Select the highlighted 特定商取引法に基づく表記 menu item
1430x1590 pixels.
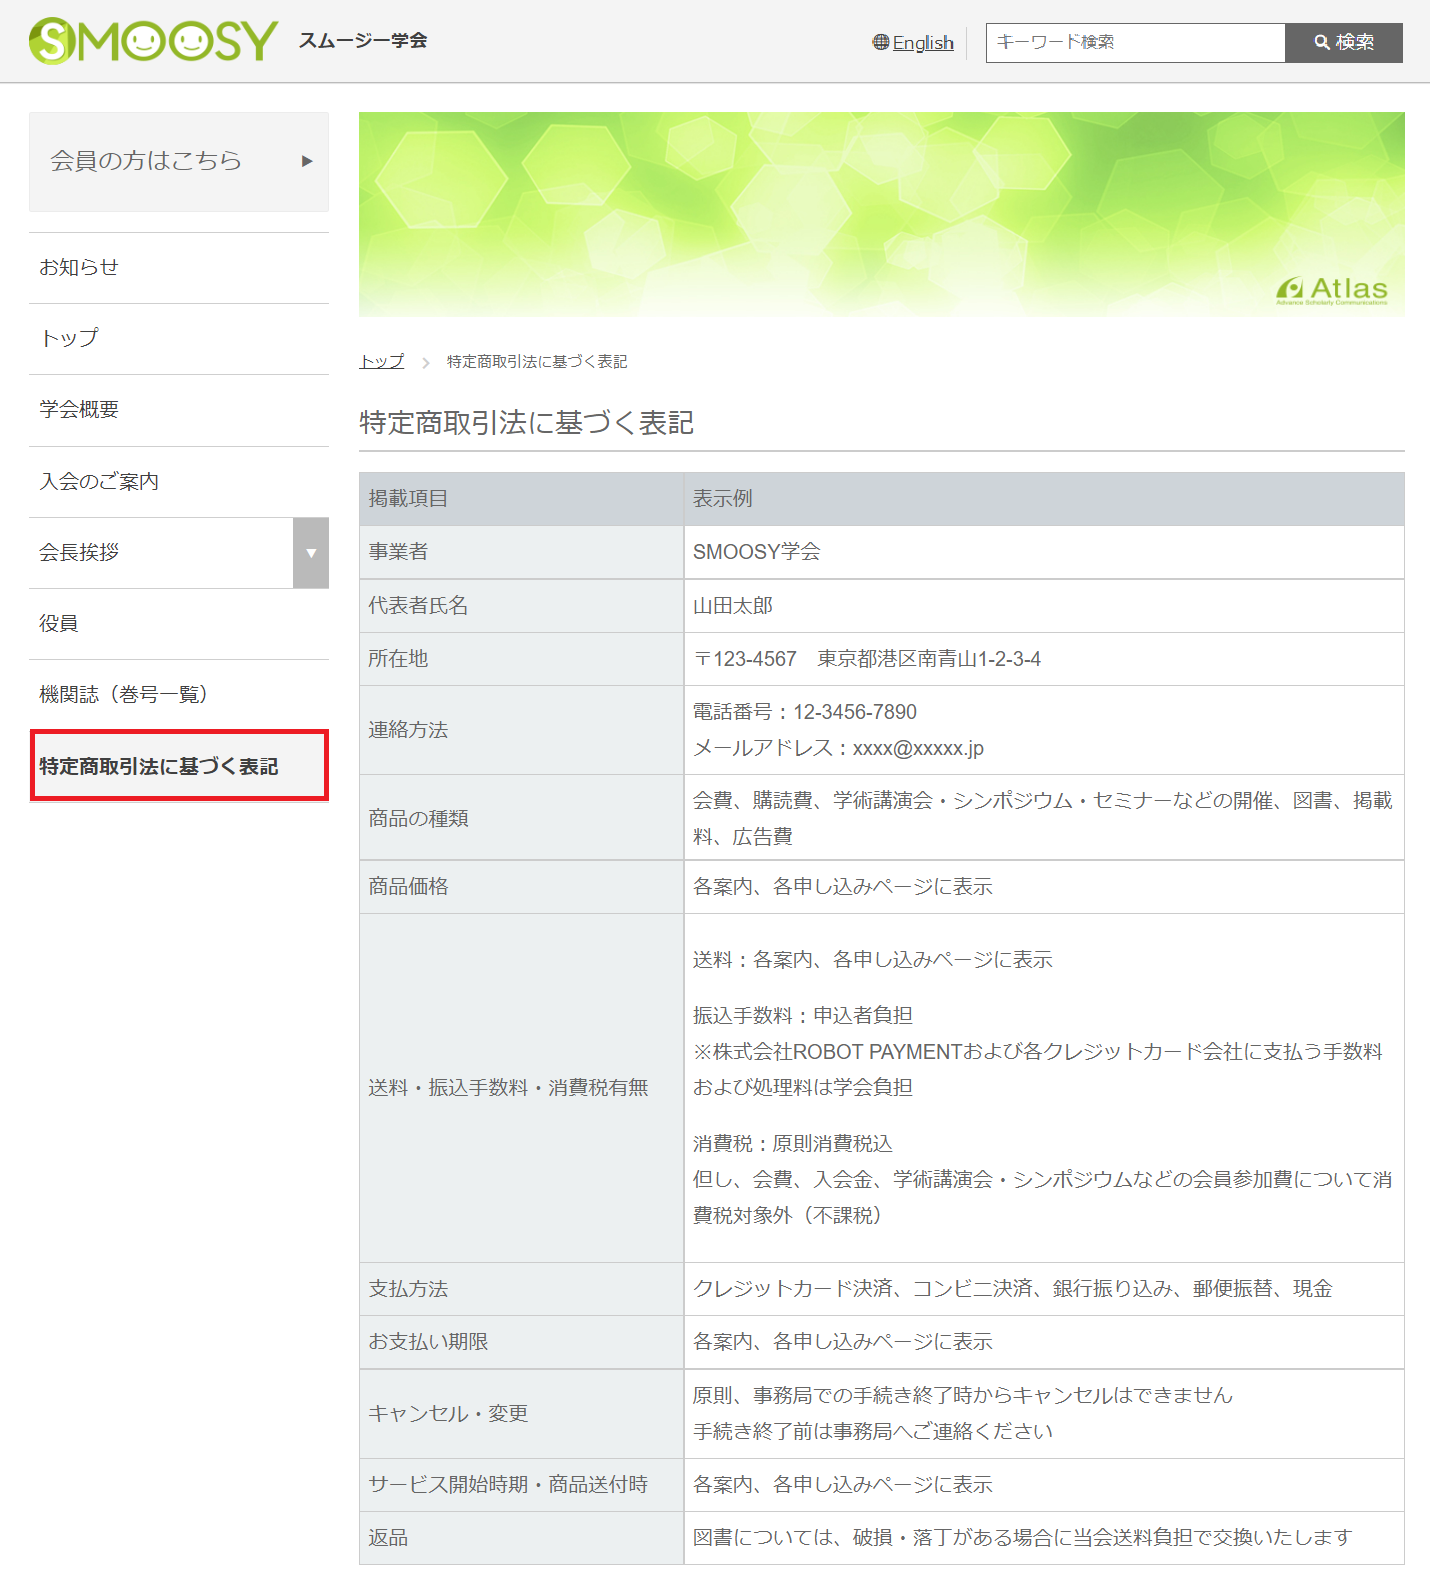[159, 766]
